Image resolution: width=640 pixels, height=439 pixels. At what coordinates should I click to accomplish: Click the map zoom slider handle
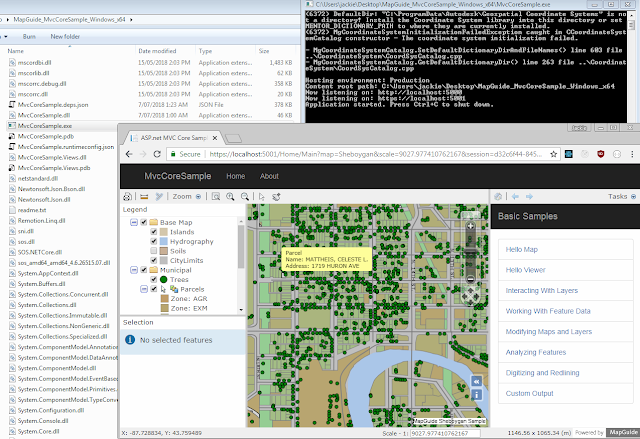coord(470,252)
